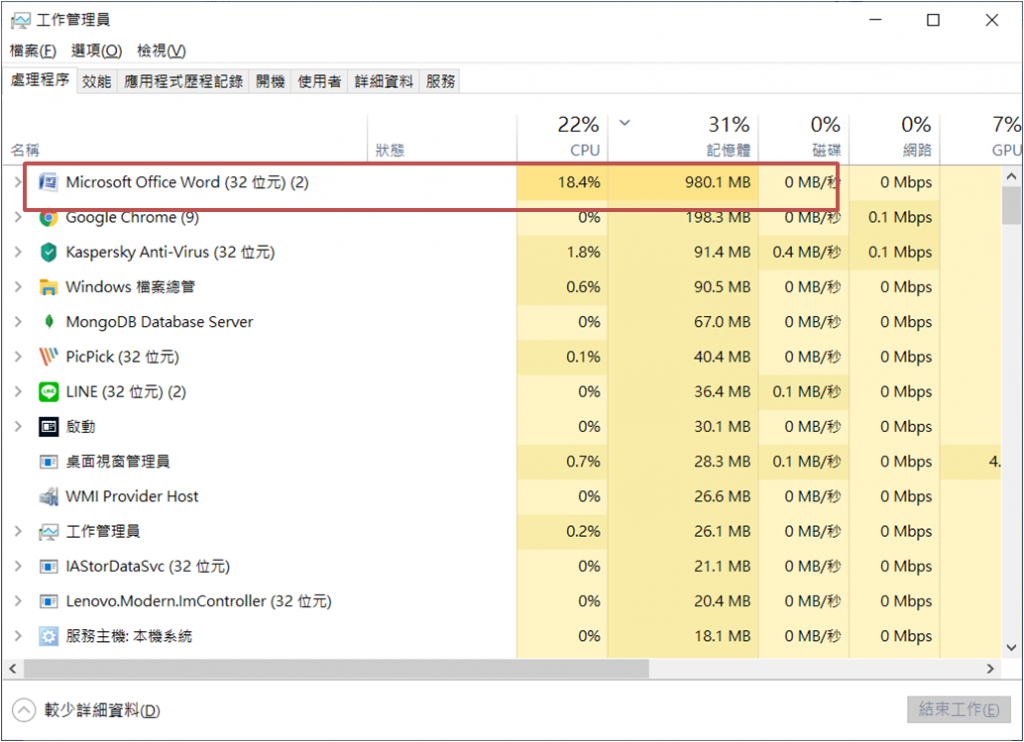The height and width of the screenshot is (742, 1024).
Task: Open the 選項(O) menu
Action: tap(96, 50)
